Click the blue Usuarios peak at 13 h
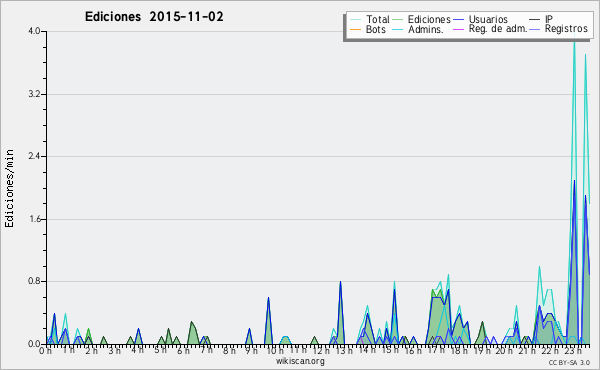600x370 pixels. (340, 282)
